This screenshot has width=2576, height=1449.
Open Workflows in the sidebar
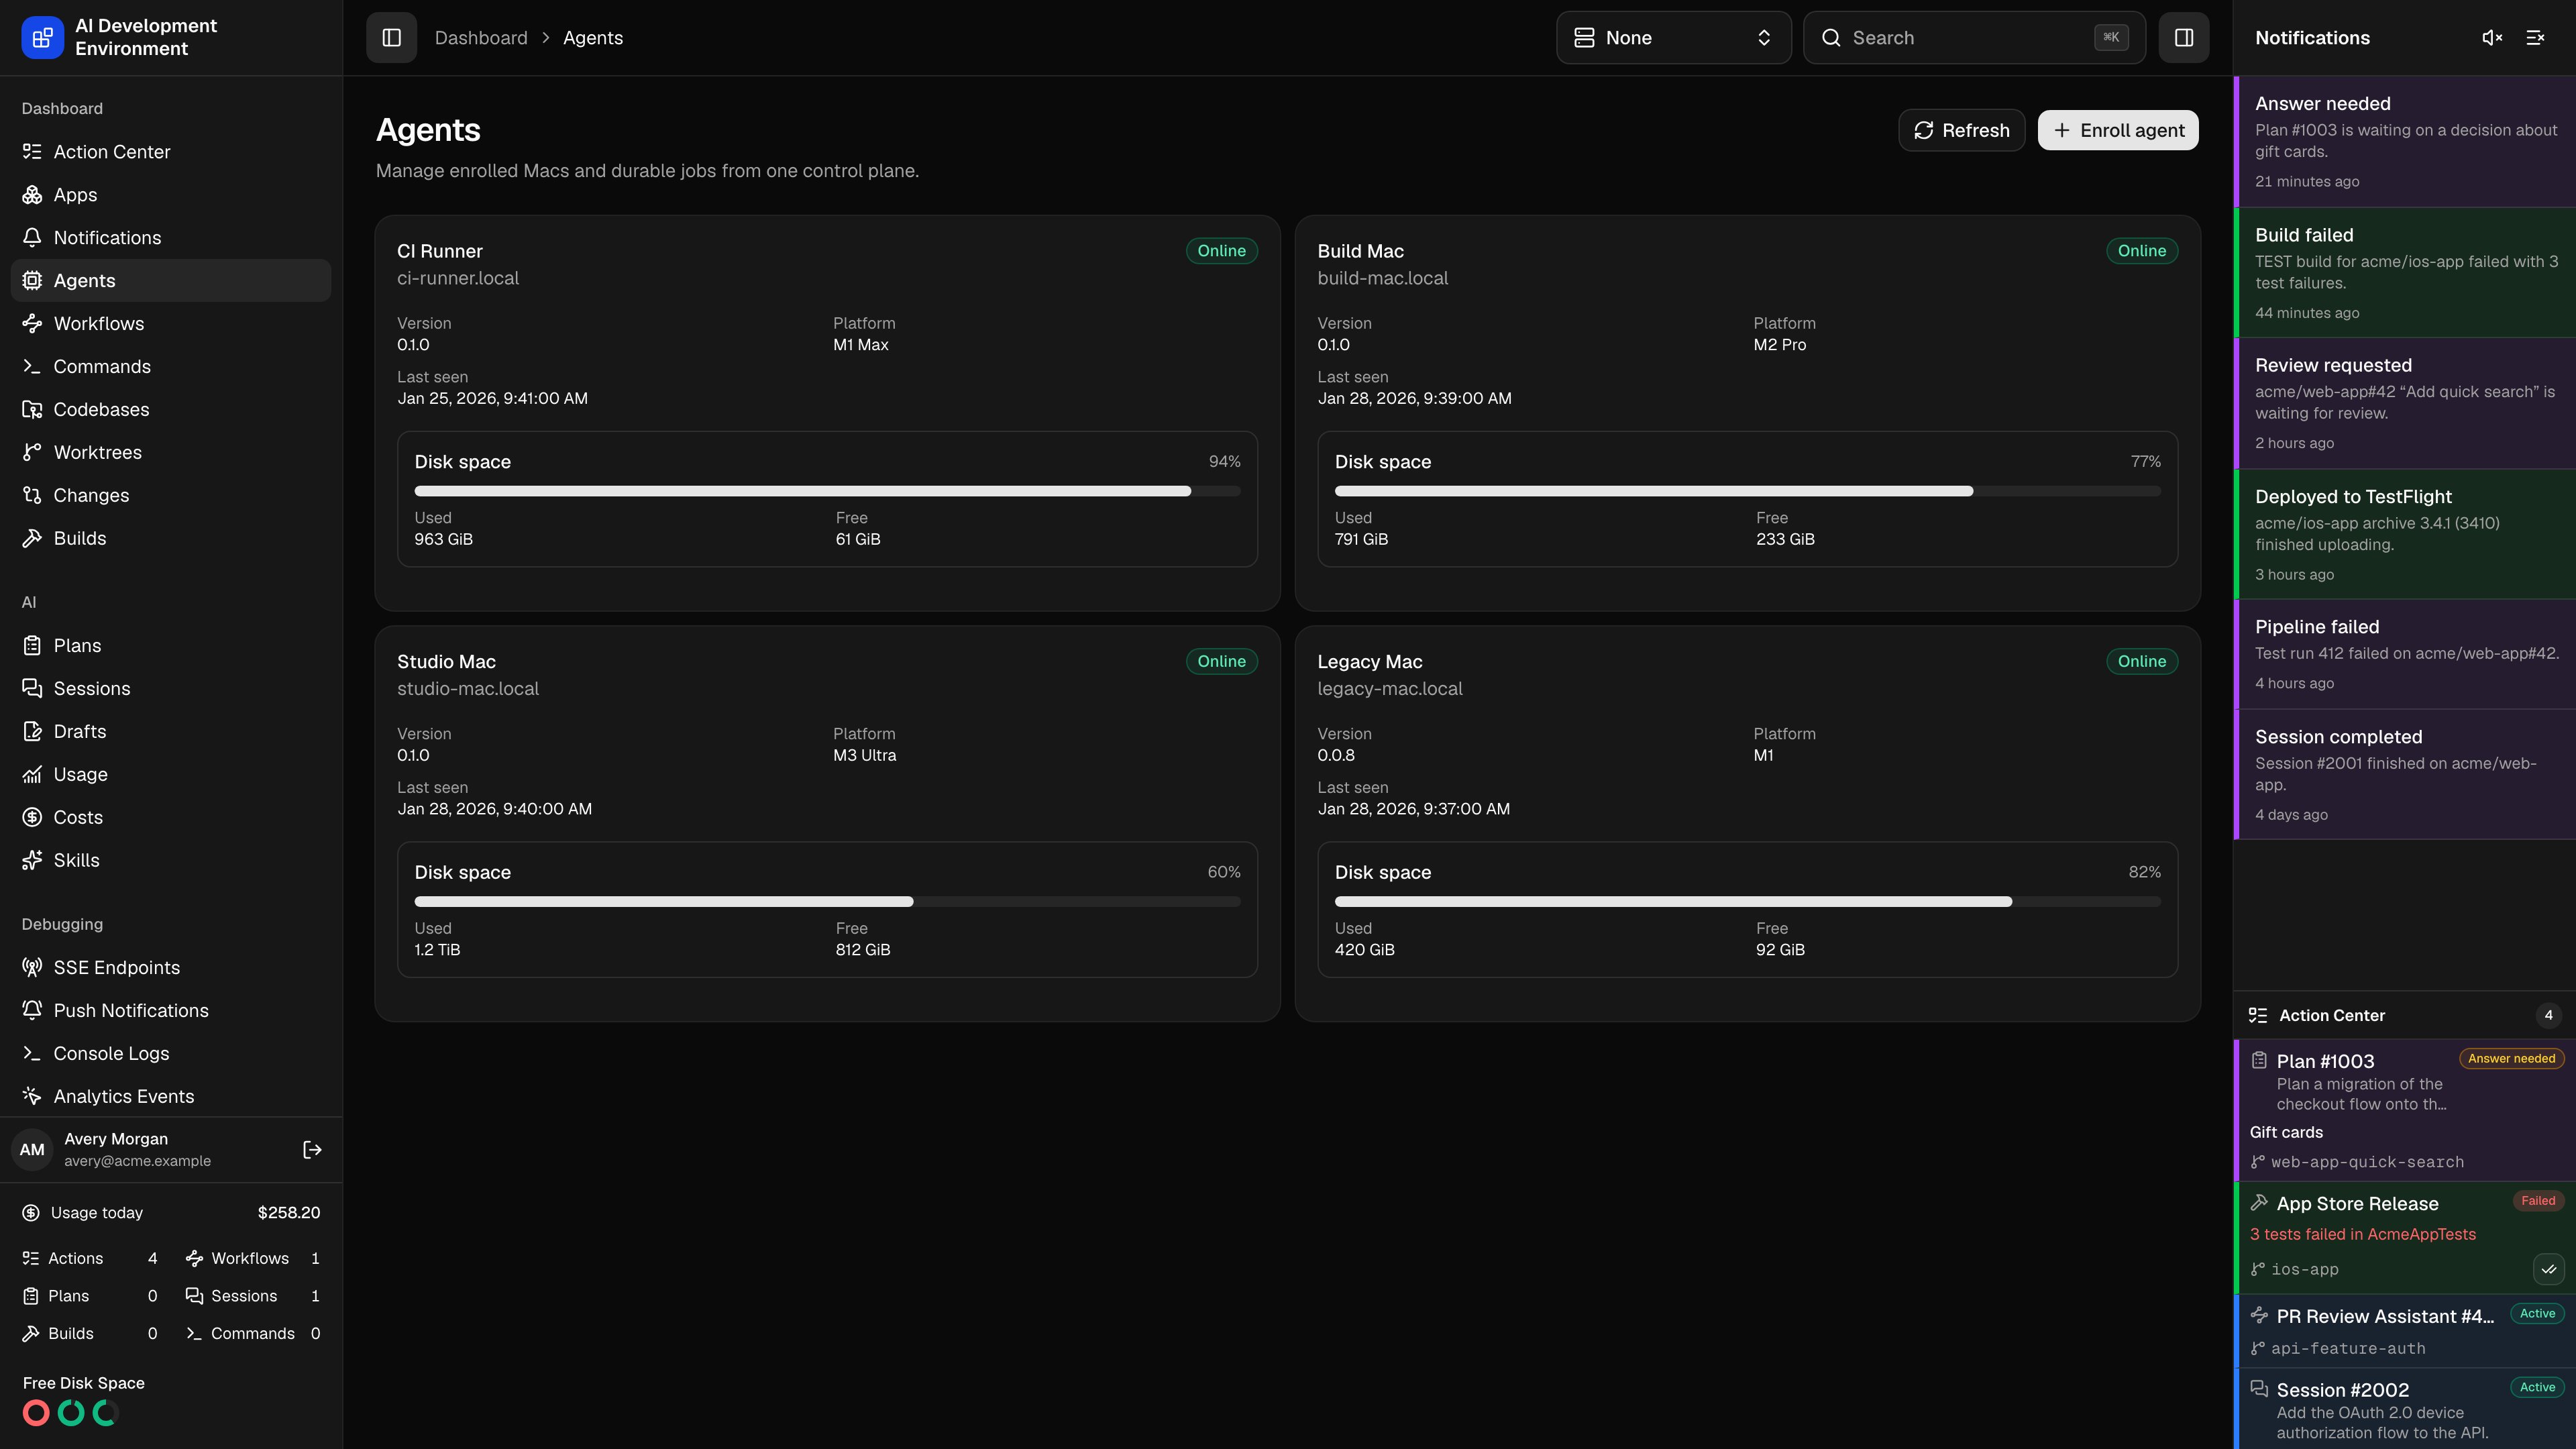coord(171,323)
